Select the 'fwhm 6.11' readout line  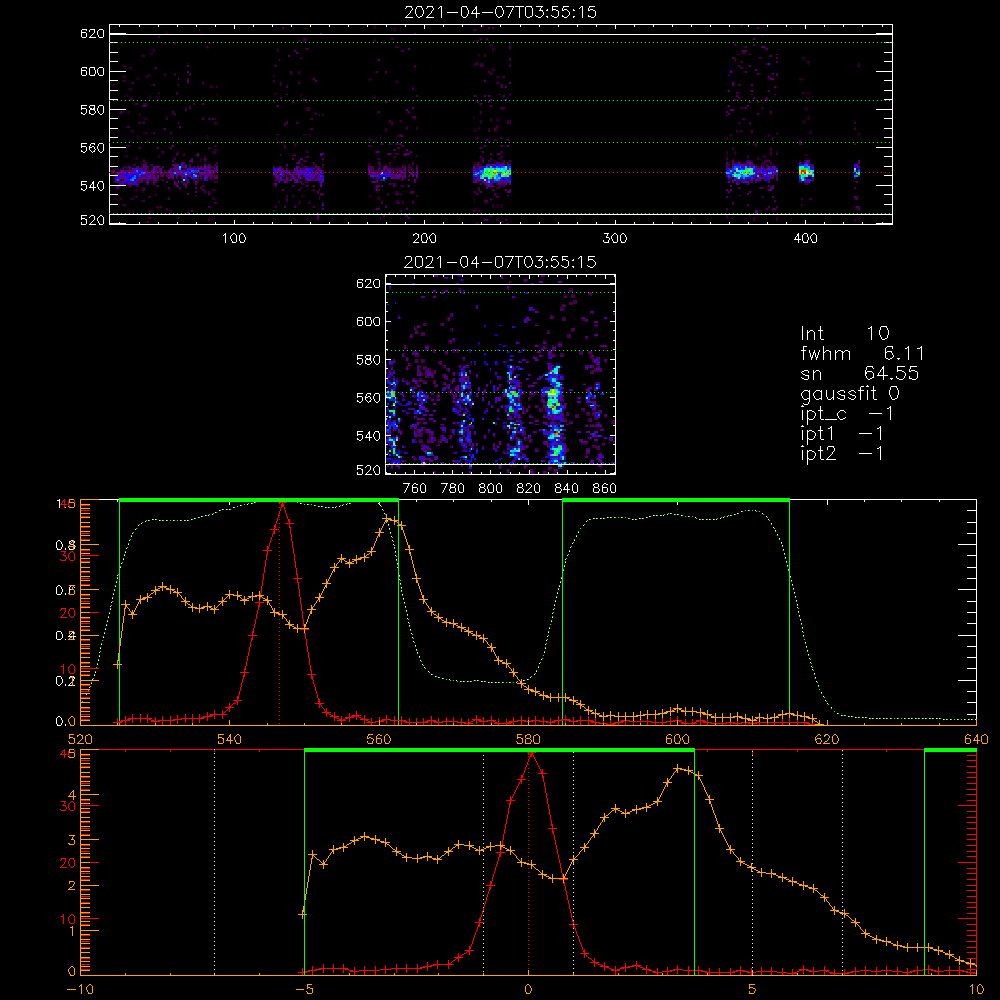pos(862,353)
